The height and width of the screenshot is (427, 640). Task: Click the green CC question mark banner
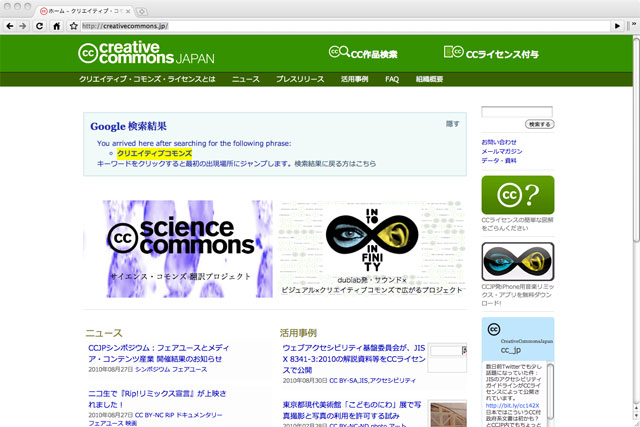pyautogui.click(x=518, y=195)
